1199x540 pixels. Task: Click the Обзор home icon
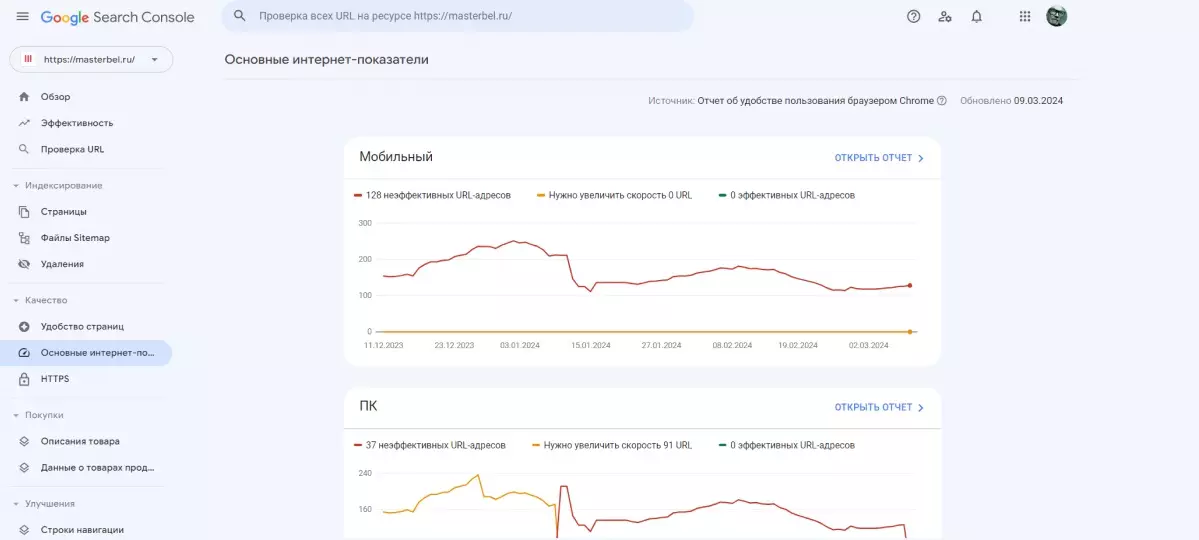(24, 97)
